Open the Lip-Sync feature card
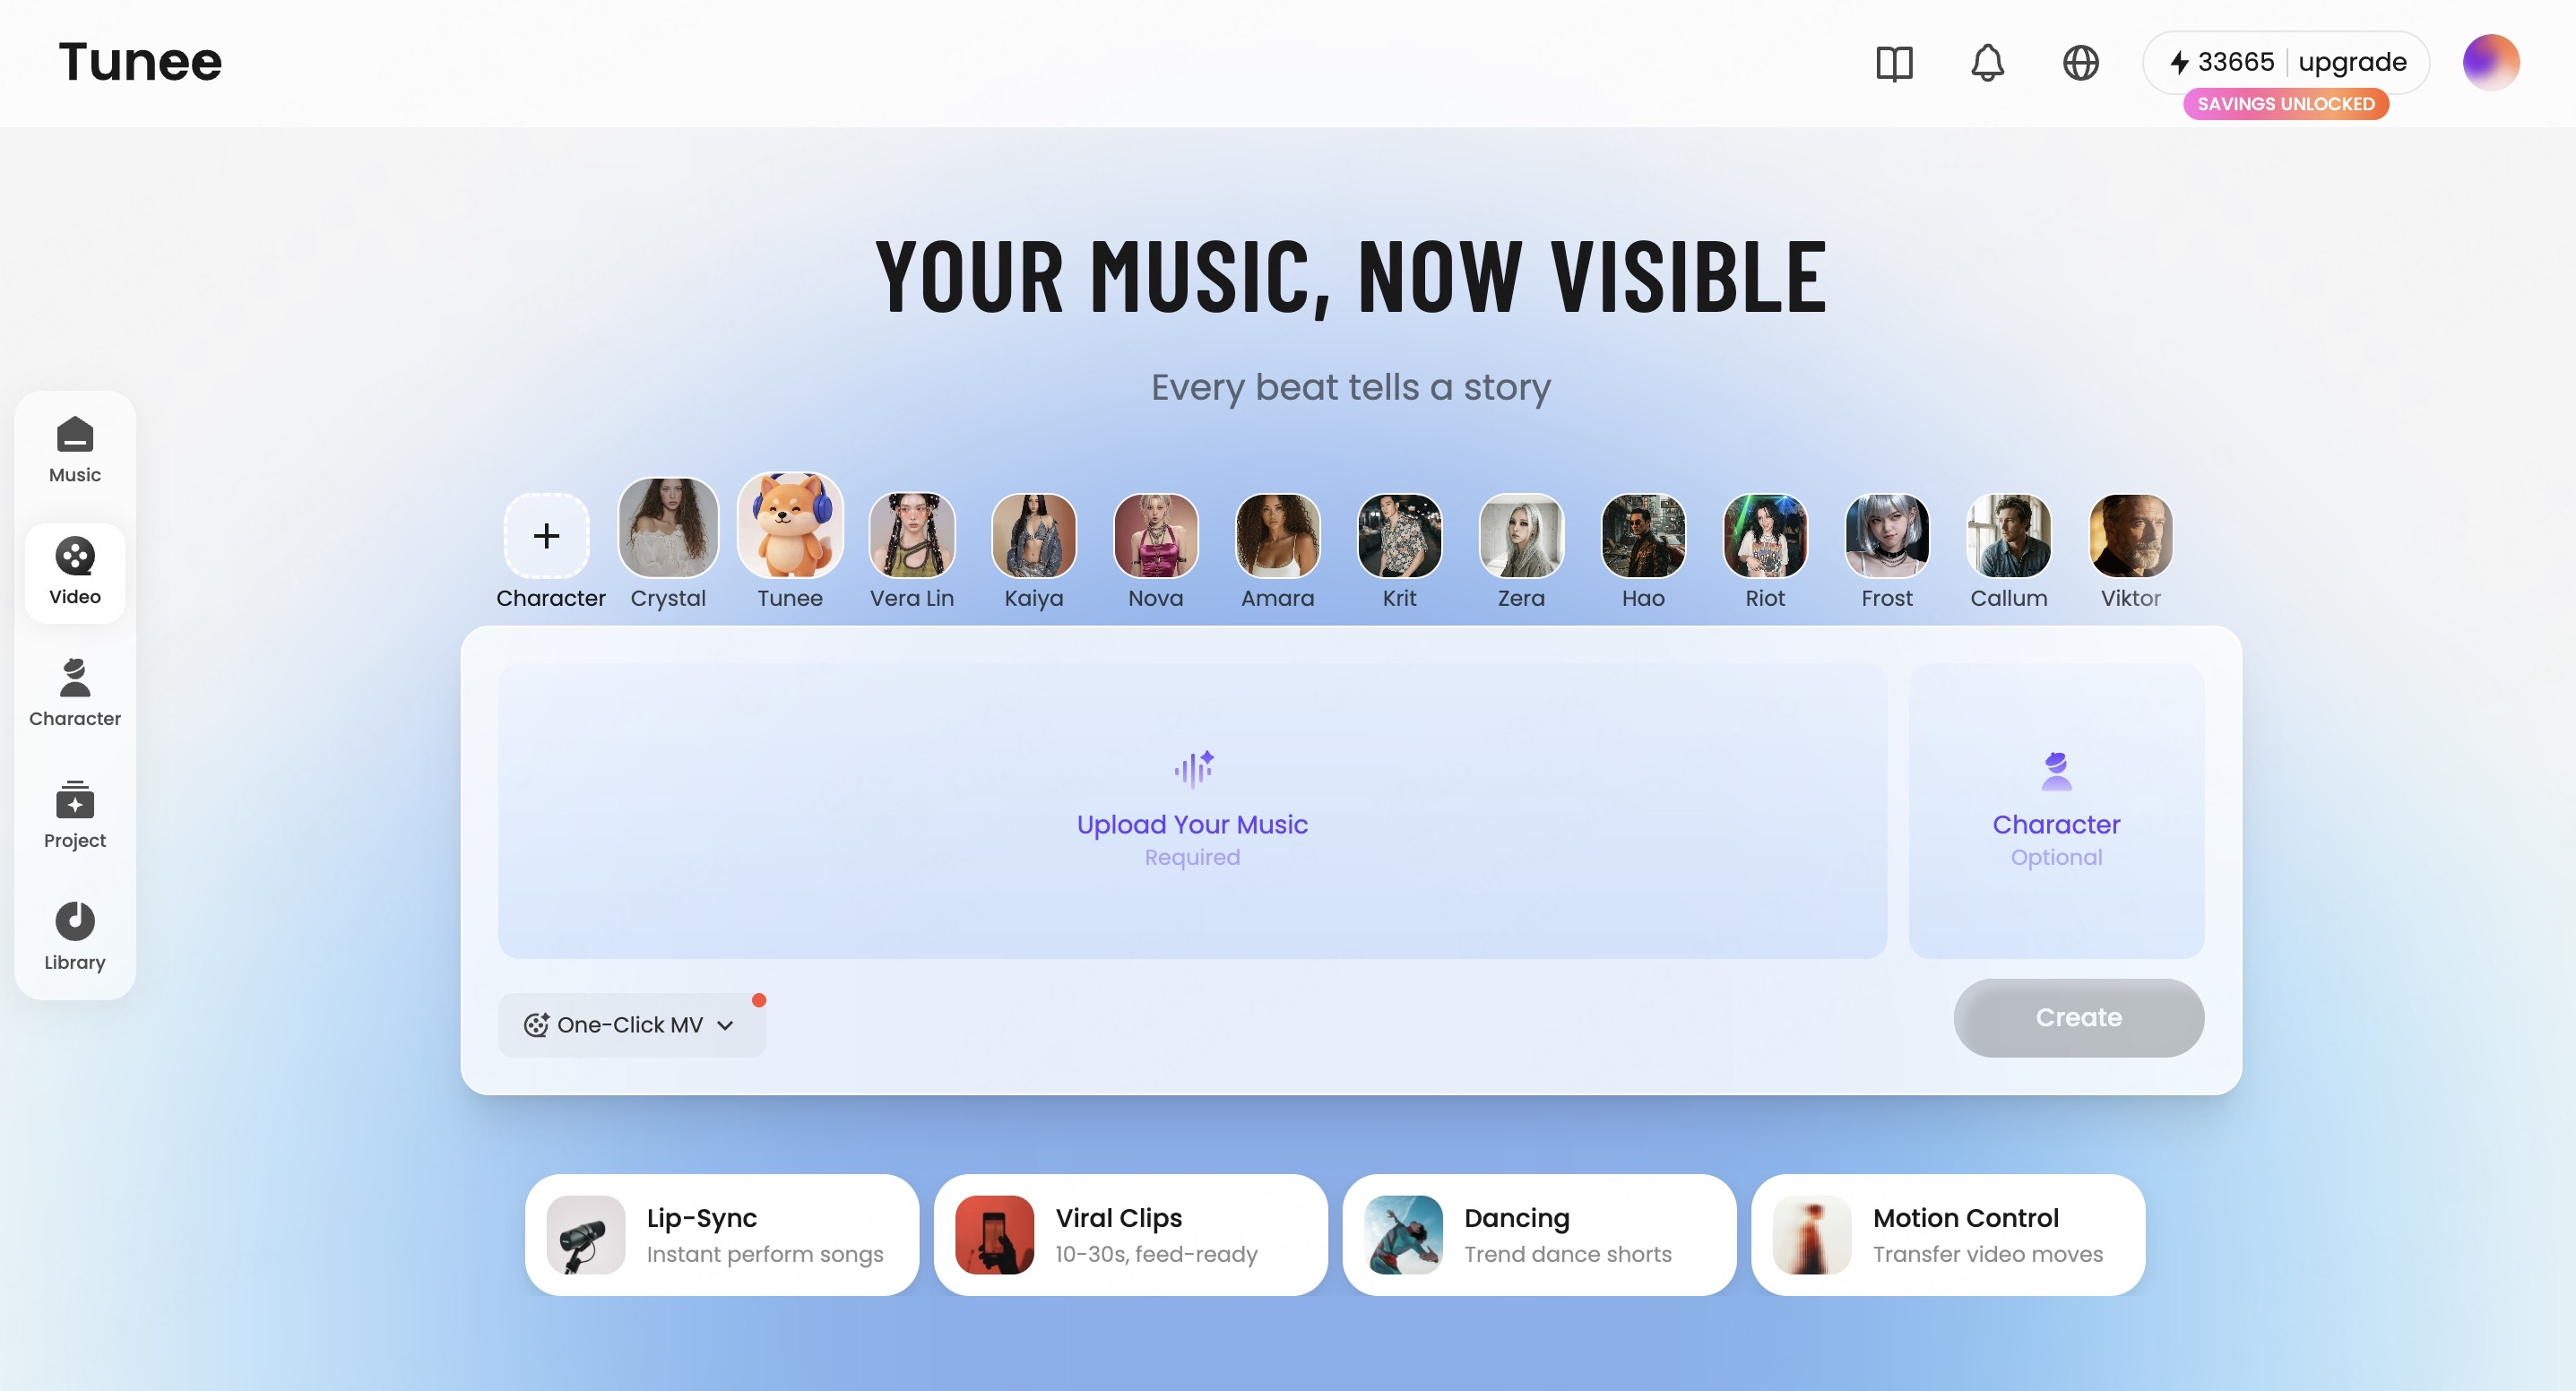2576x1391 pixels. click(721, 1235)
